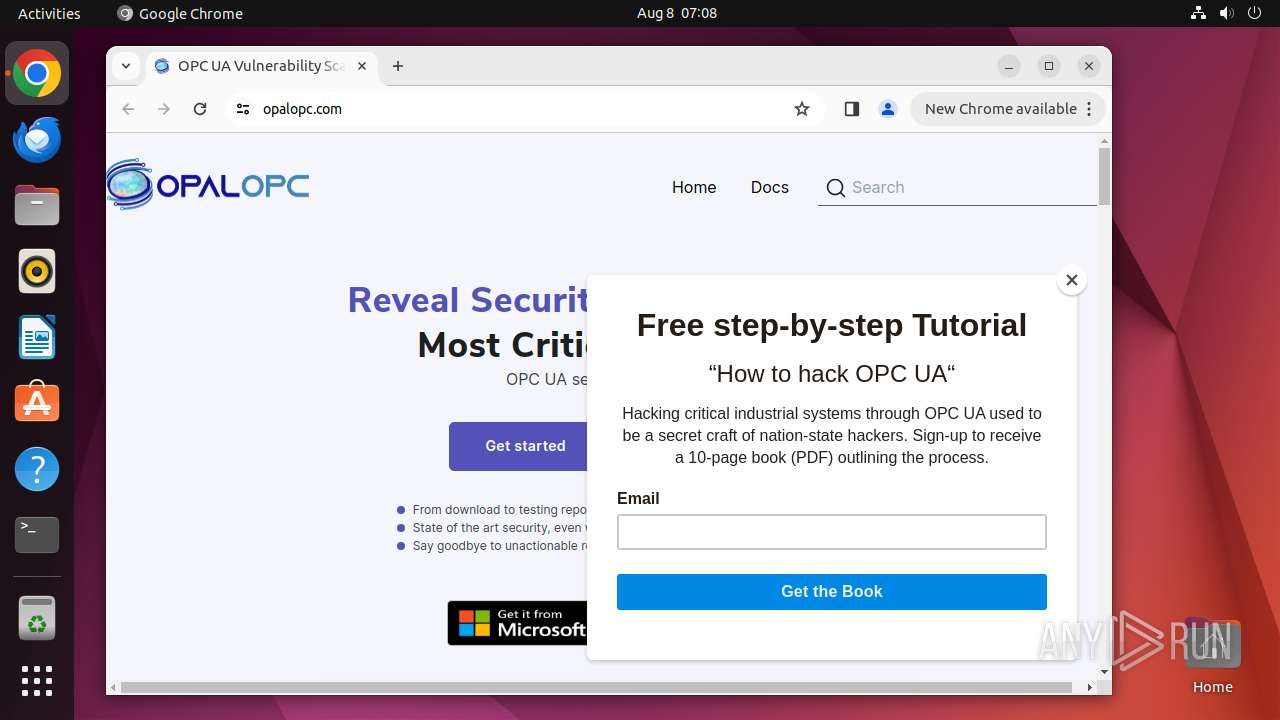
Task: Click the search magnifier icon on site
Action: (836, 188)
